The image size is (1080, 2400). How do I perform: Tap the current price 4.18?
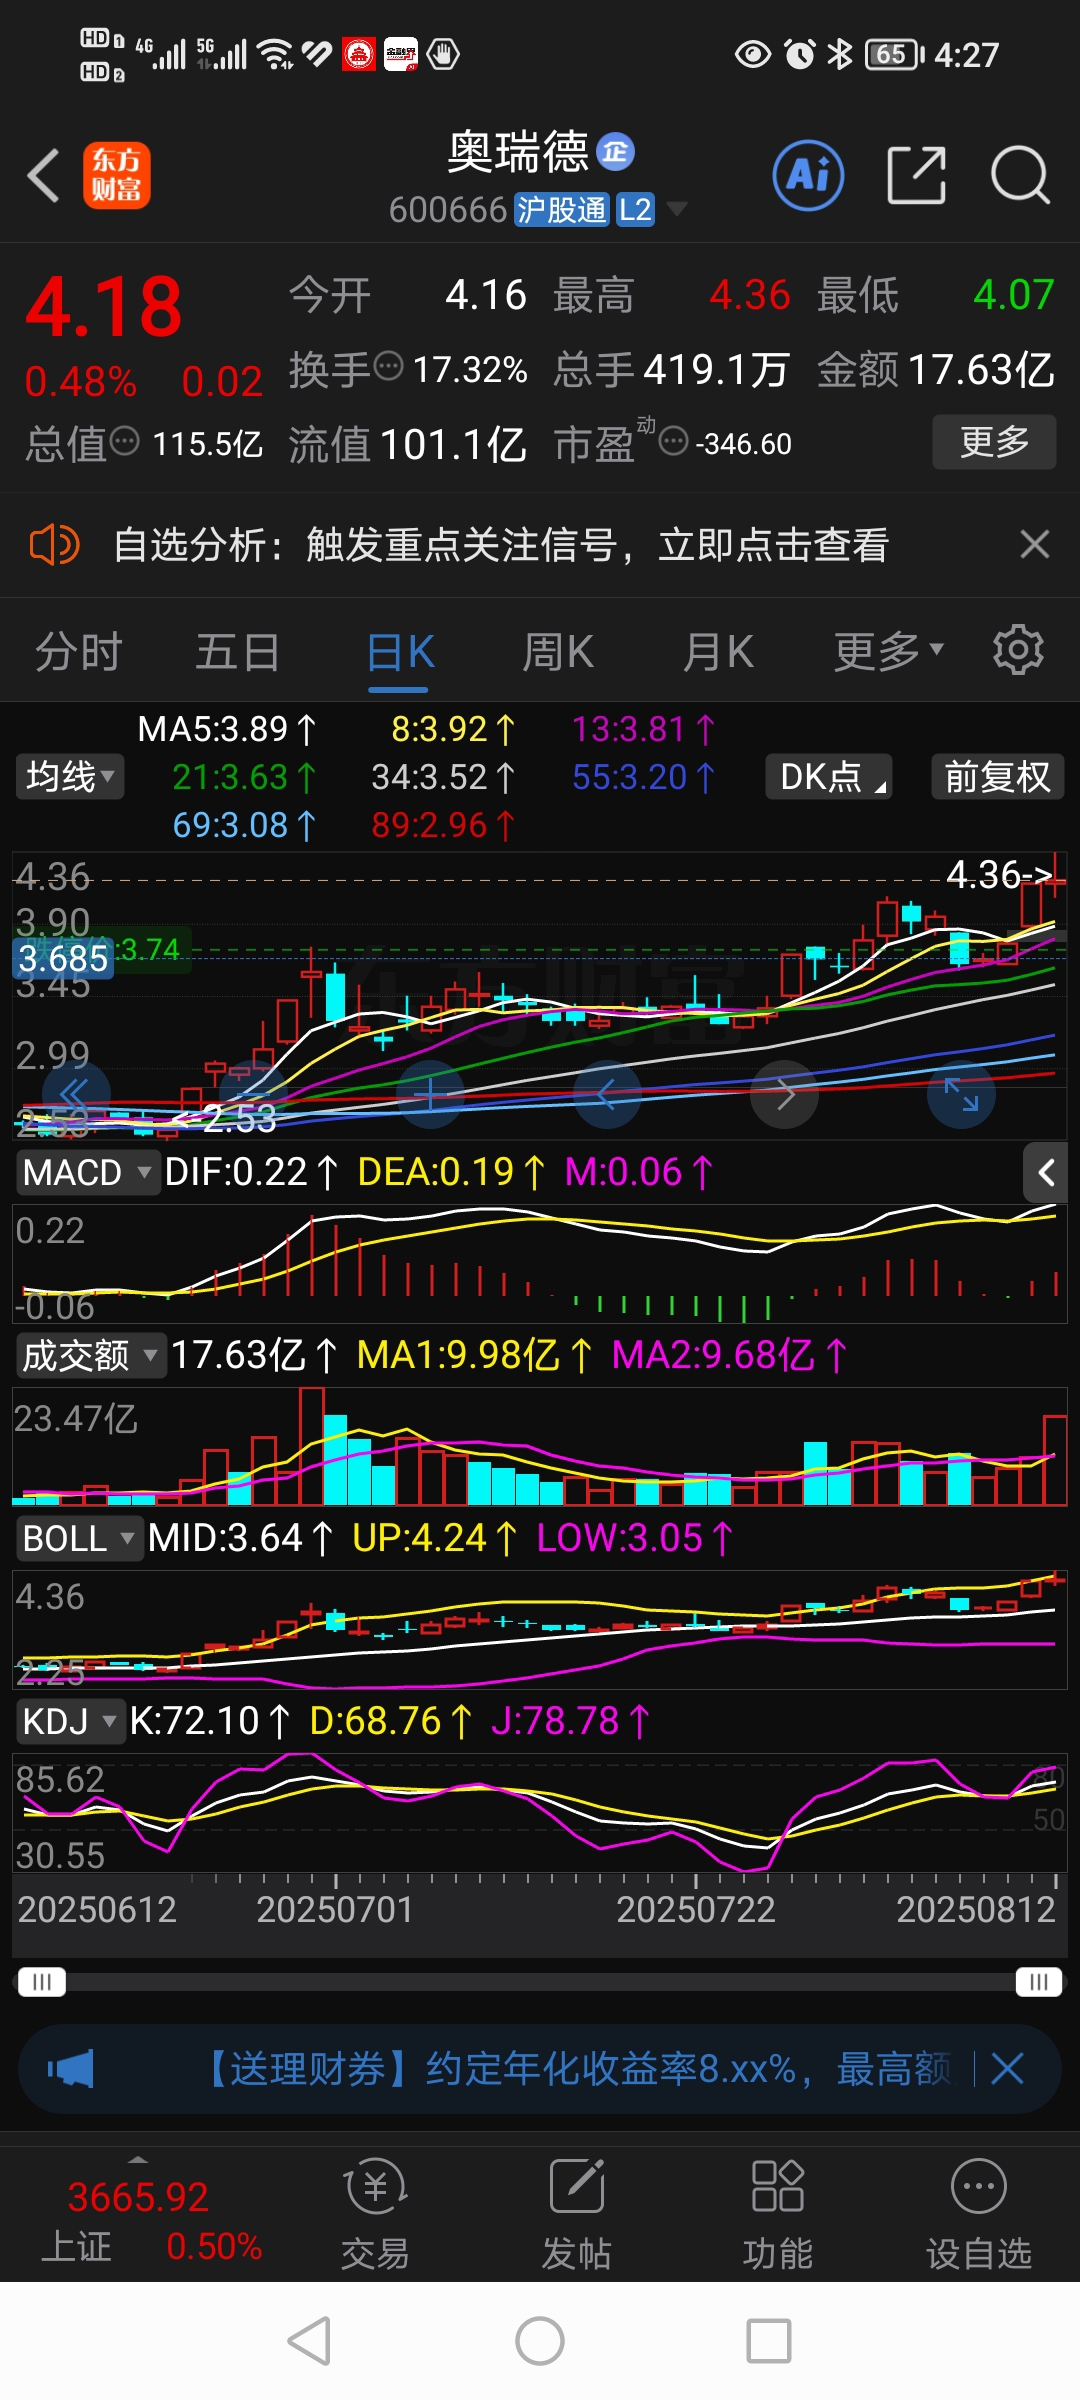coord(104,306)
